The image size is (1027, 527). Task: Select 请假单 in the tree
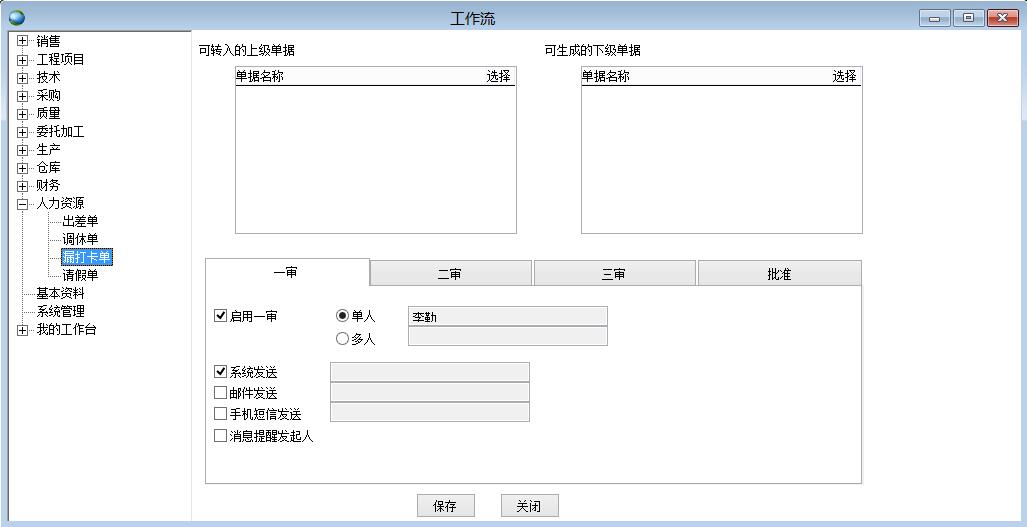(x=80, y=276)
